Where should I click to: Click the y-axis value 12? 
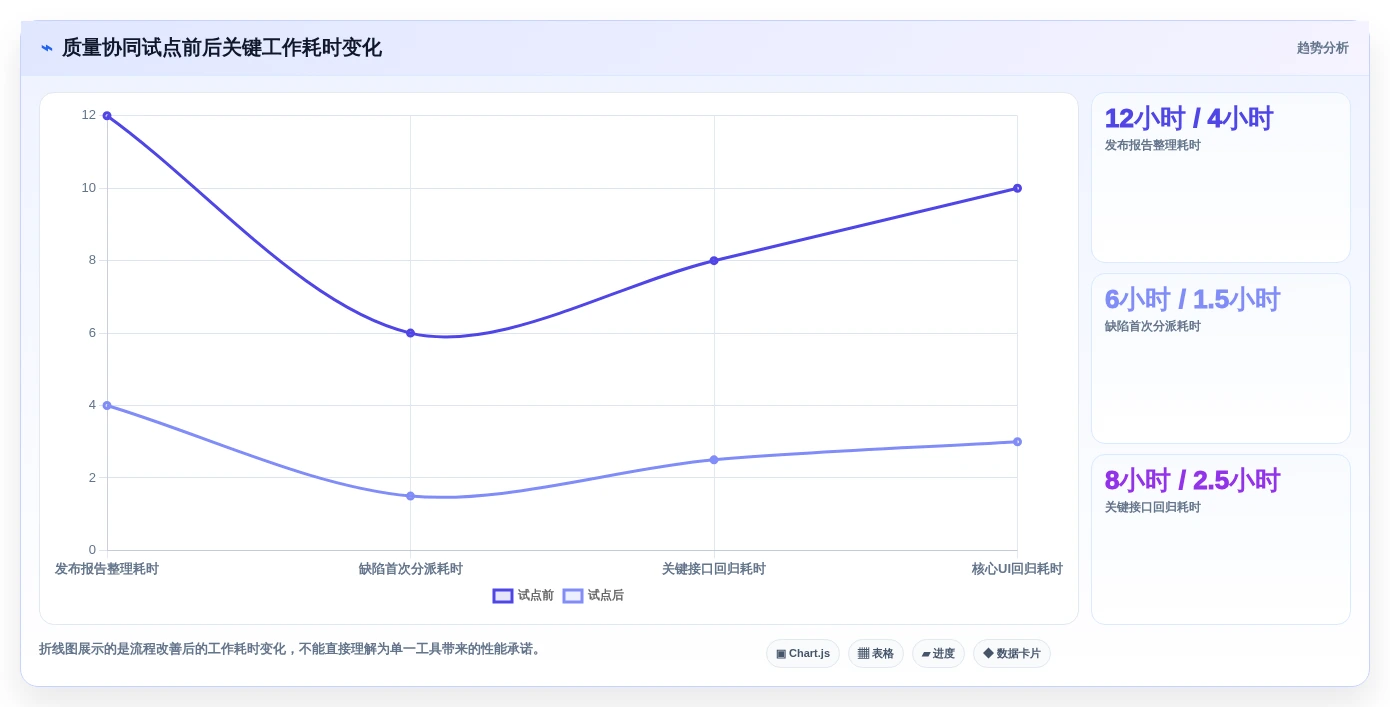pyautogui.click(x=89, y=115)
